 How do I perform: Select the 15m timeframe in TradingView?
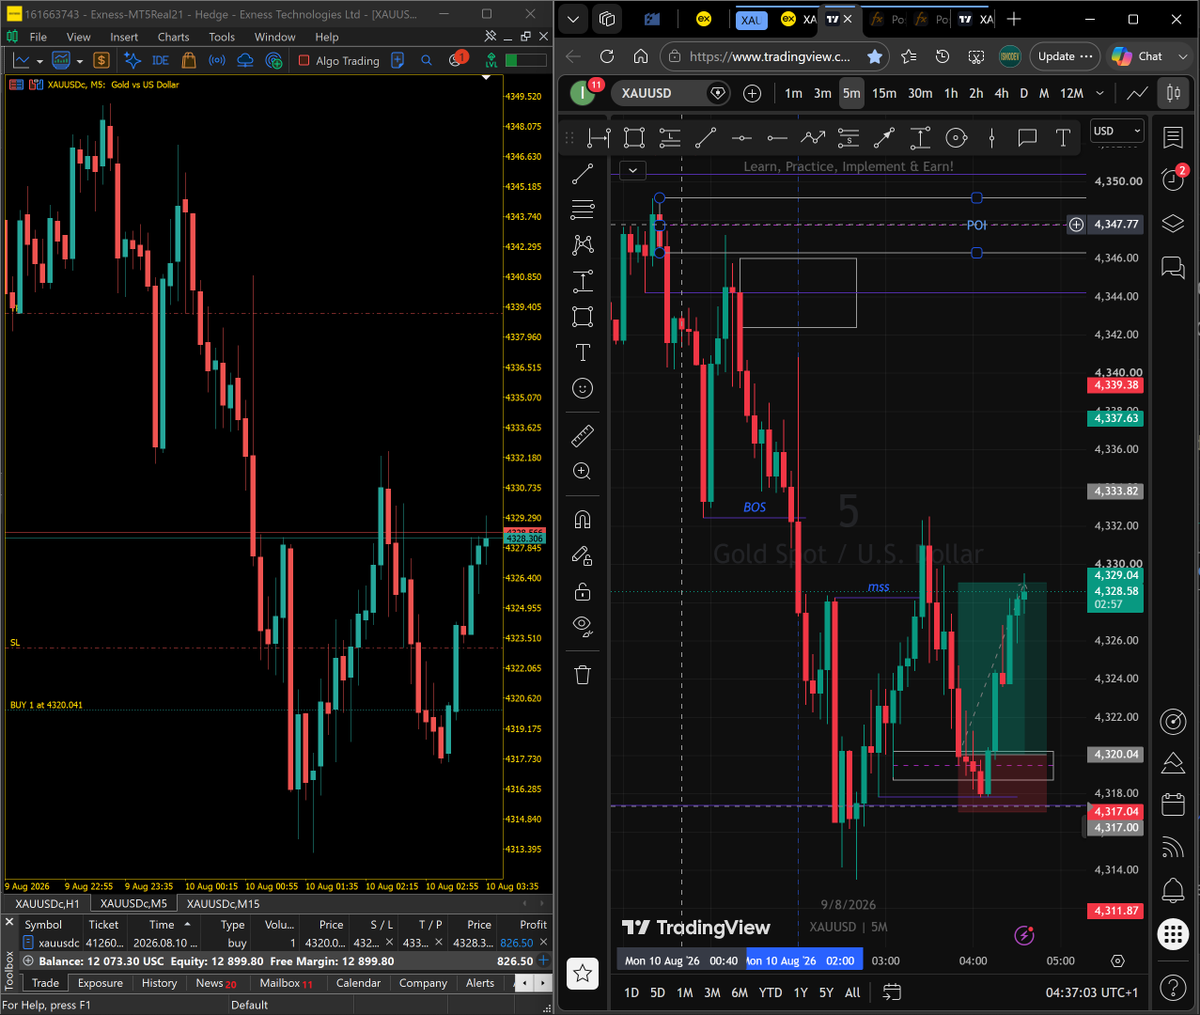[x=884, y=93]
